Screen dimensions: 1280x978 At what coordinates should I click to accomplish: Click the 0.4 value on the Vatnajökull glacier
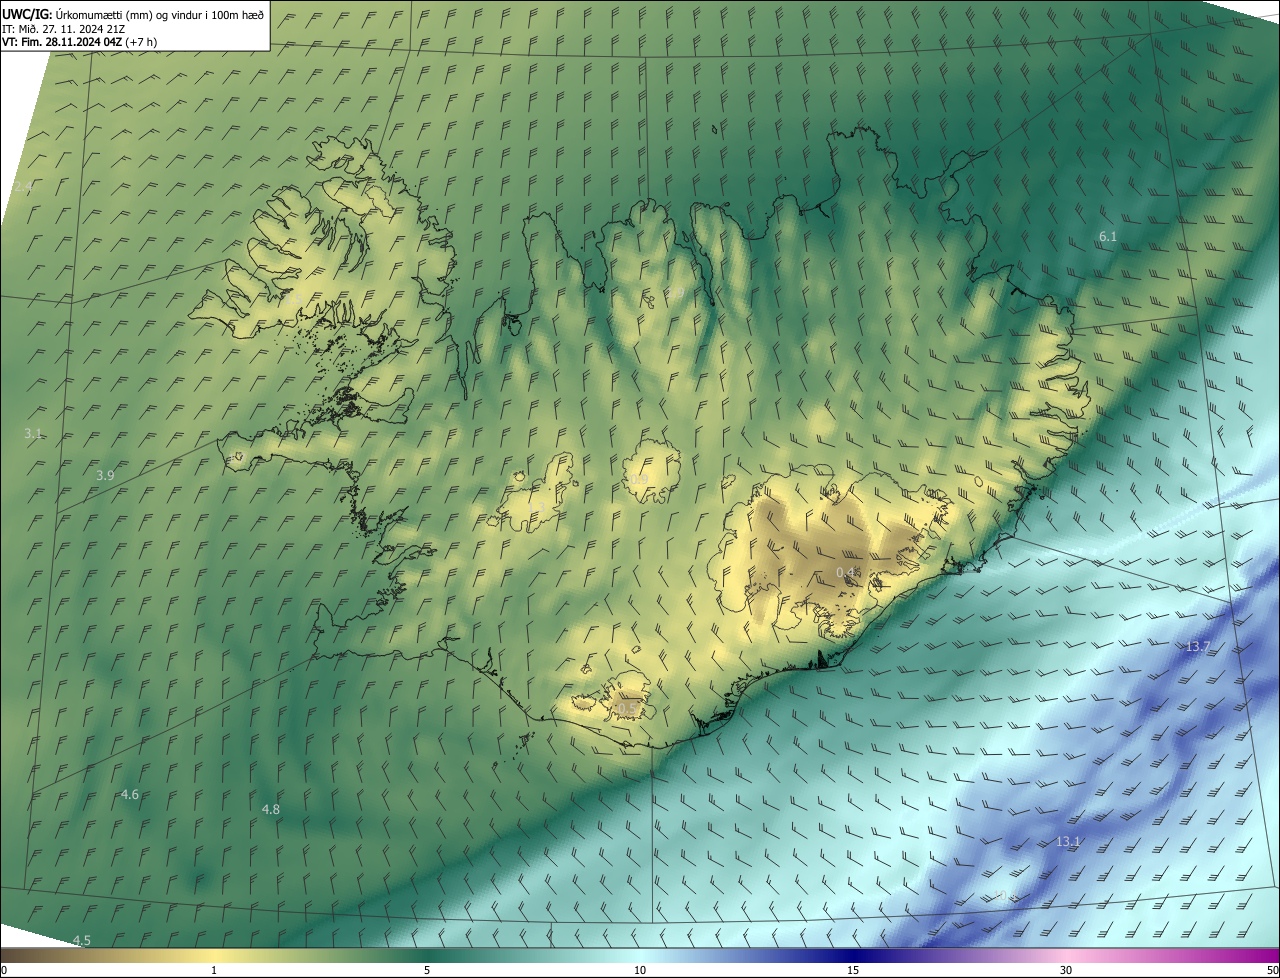click(x=845, y=572)
